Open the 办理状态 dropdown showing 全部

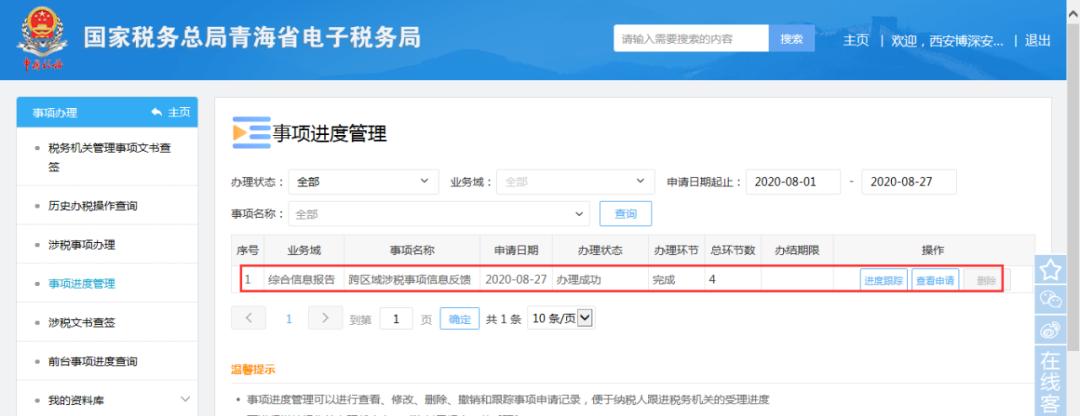[x=364, y=182]
